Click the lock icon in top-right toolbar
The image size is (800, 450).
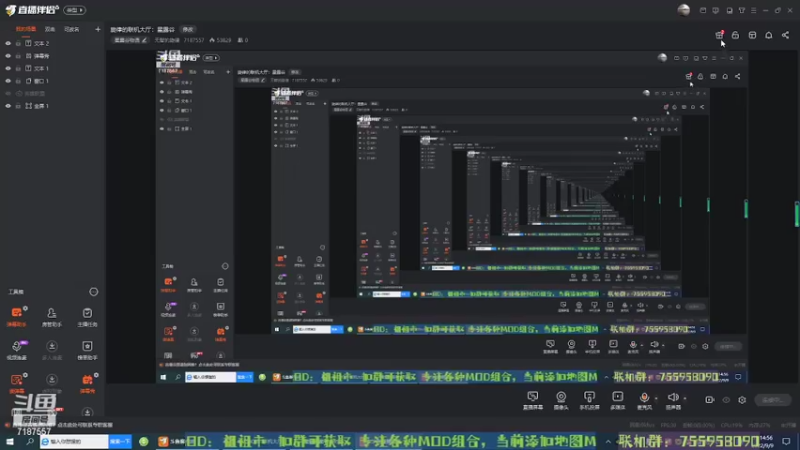[x=735, y=35]
